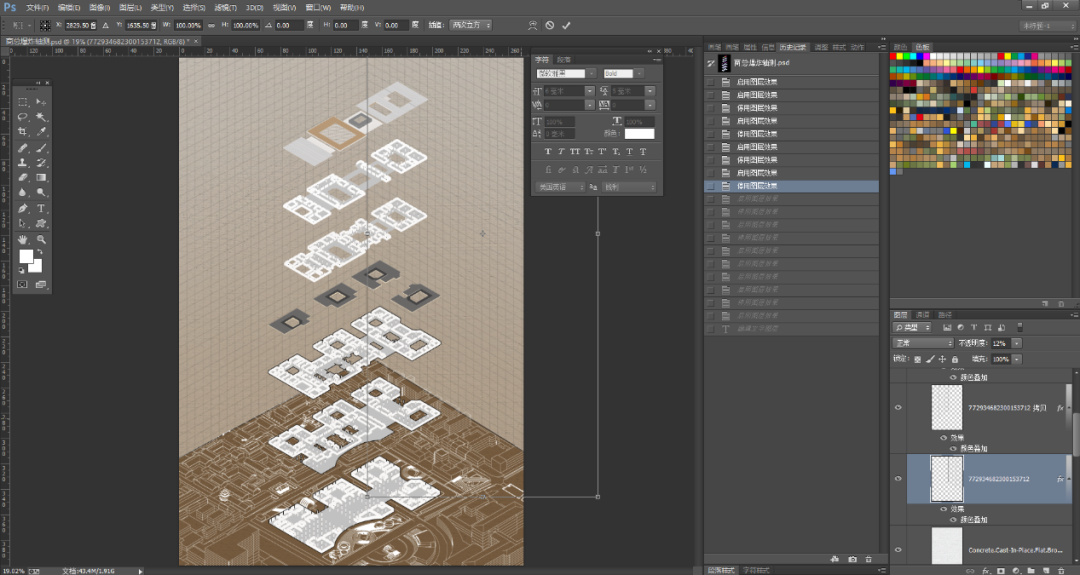Open the 滤镜(T) menu

(226, 7)
